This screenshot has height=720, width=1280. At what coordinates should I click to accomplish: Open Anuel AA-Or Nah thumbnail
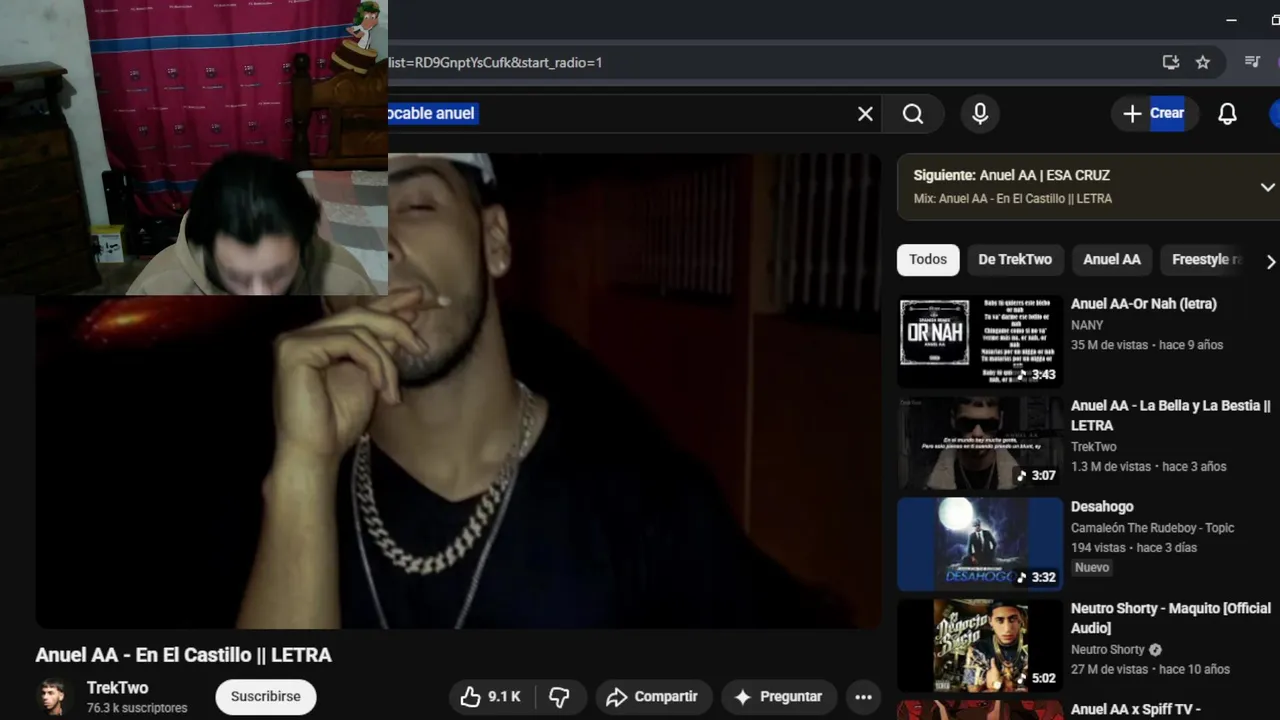(x=980, y=341)
